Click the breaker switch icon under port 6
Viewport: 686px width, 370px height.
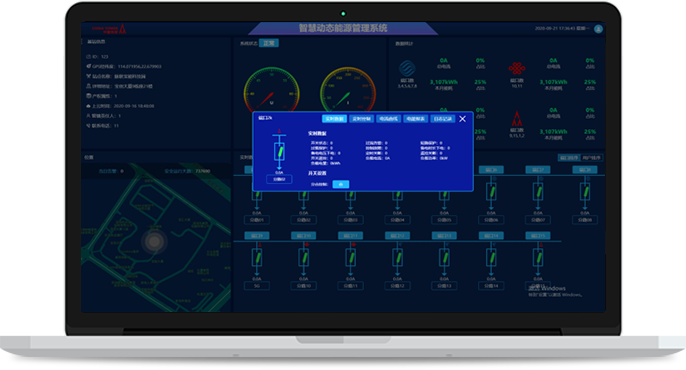(491, 192)
